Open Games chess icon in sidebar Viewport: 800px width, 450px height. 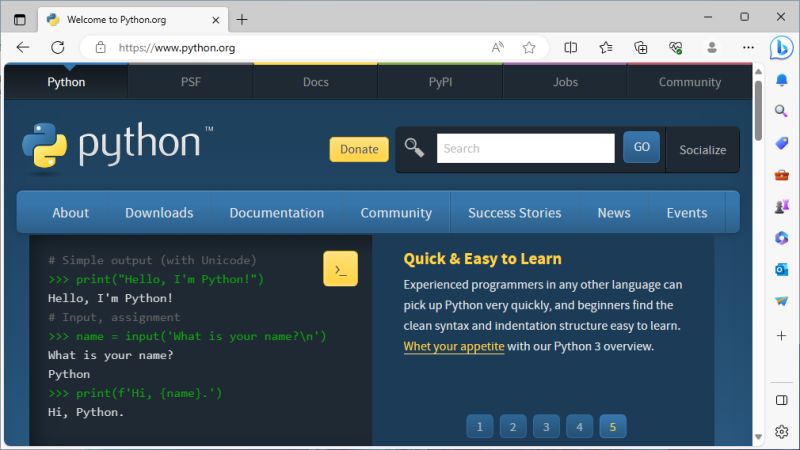781,207
